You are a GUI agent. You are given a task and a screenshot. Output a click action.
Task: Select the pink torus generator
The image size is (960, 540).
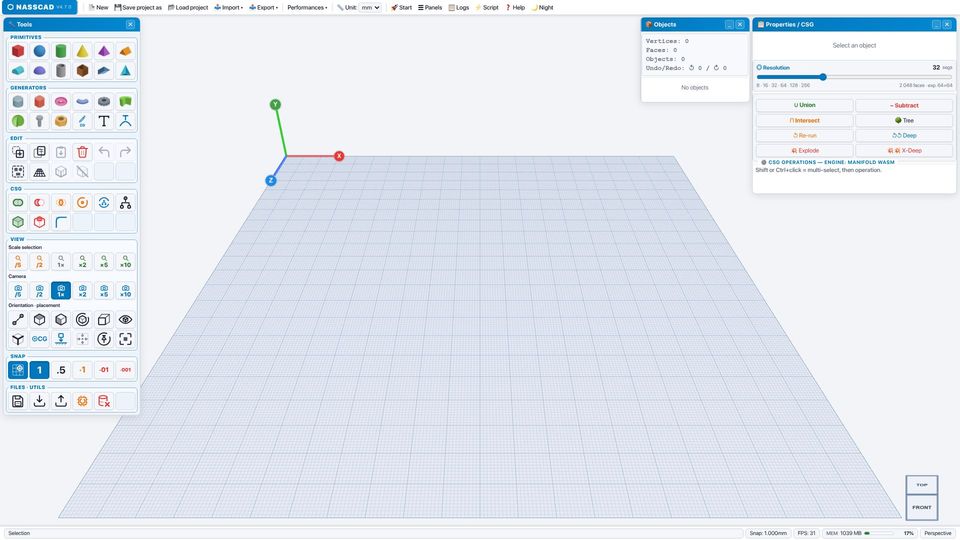pos(61,101)
